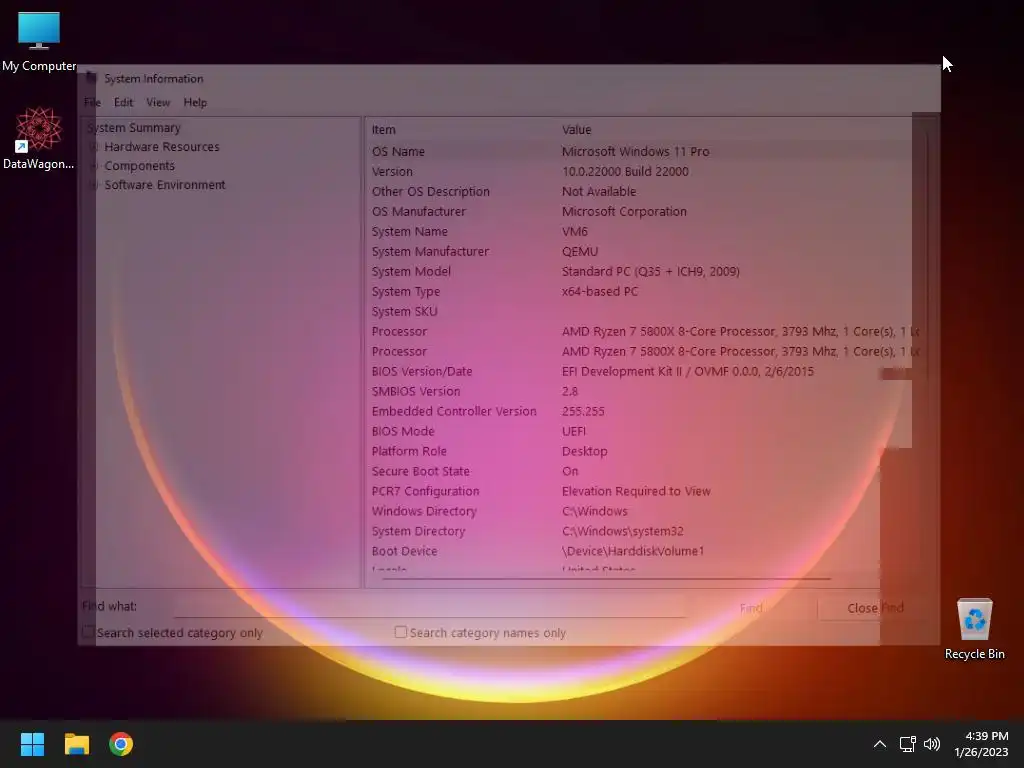The height and width of the screenshot is (768, 1024).
Task: Launch File Explorer from taskbar
Action: tap(76, 744)
